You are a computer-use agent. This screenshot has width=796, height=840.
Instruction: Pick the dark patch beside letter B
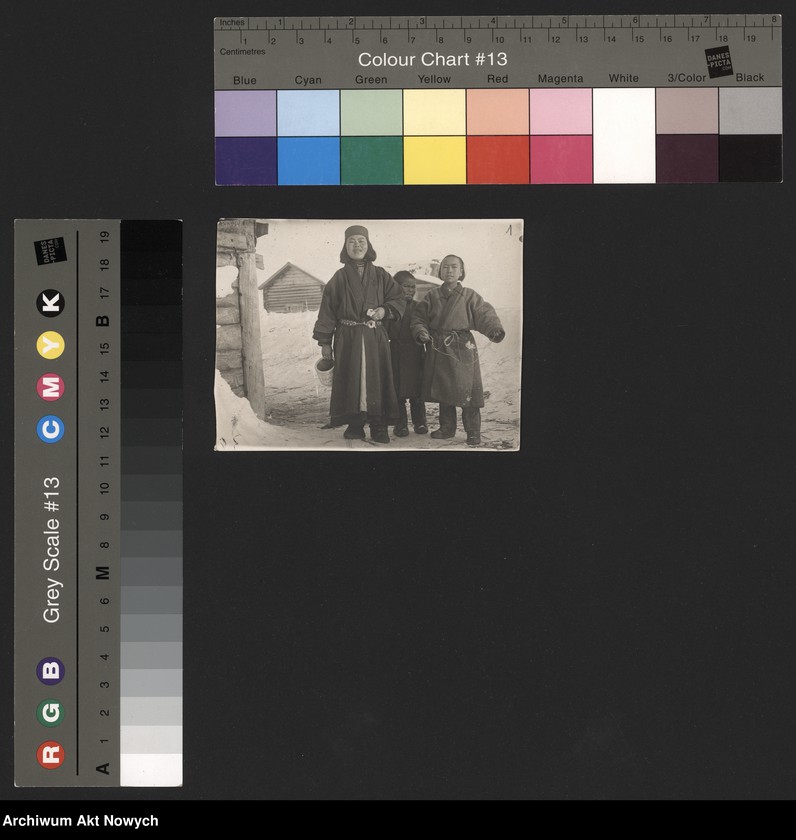coord(152,320)
